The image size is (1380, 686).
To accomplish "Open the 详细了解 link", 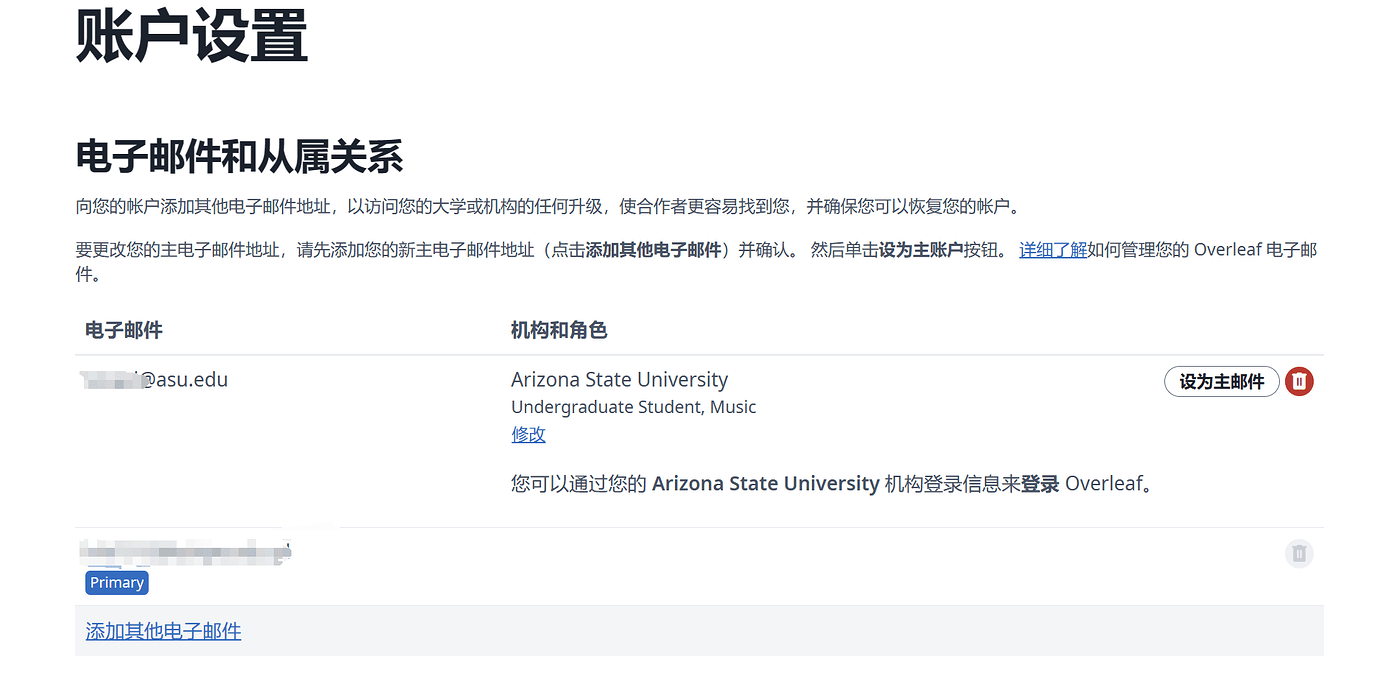I will [x=1053, y=250].
